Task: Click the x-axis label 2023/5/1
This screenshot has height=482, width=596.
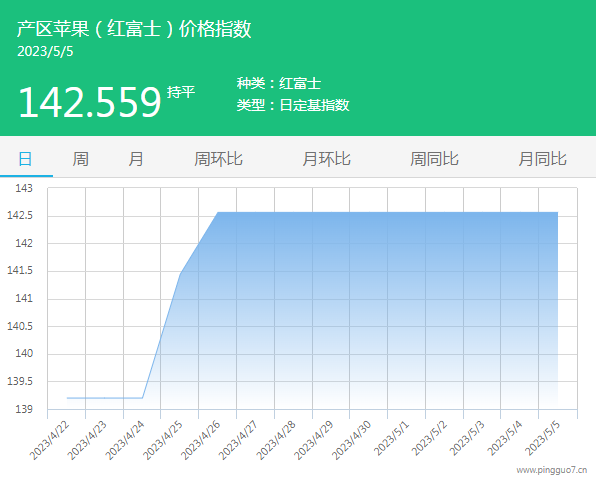Action: click(x=392, y=438)
